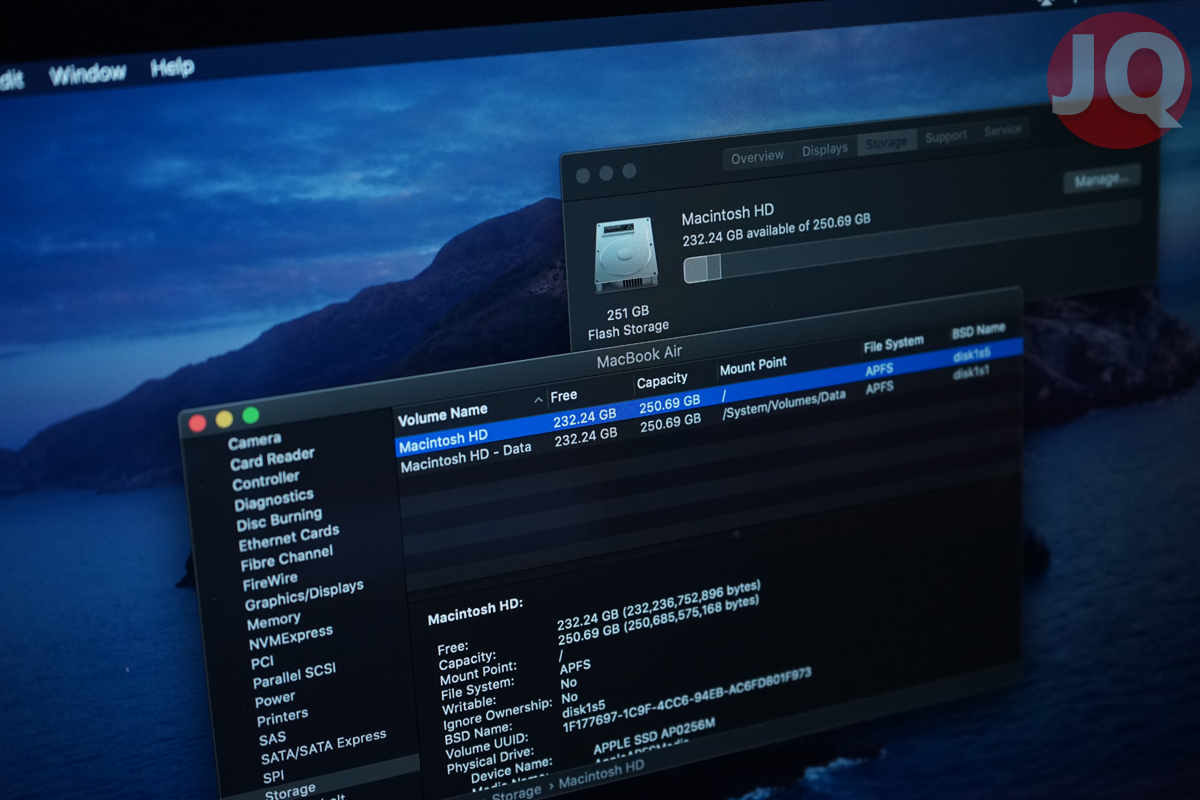The image size is (1200, 800).
Task: Click the File System column header
Action: (x=894, y=344)
